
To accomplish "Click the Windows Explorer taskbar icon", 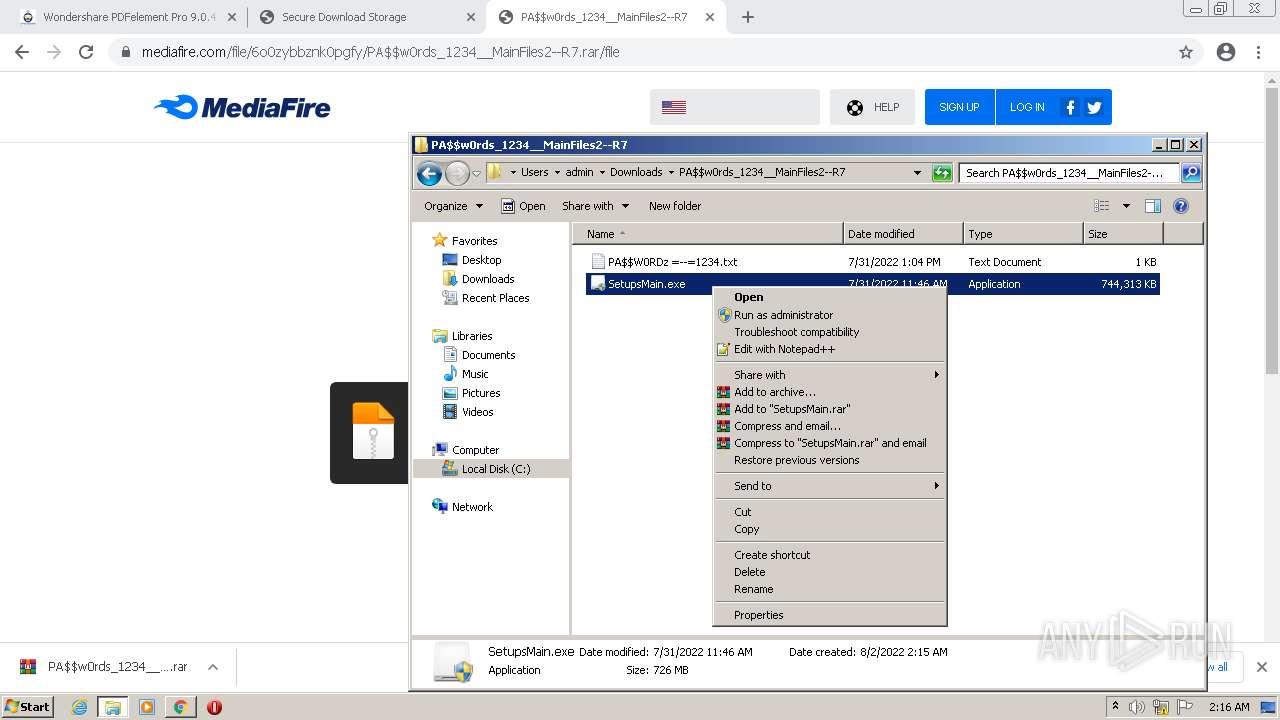I will [113, 707].
